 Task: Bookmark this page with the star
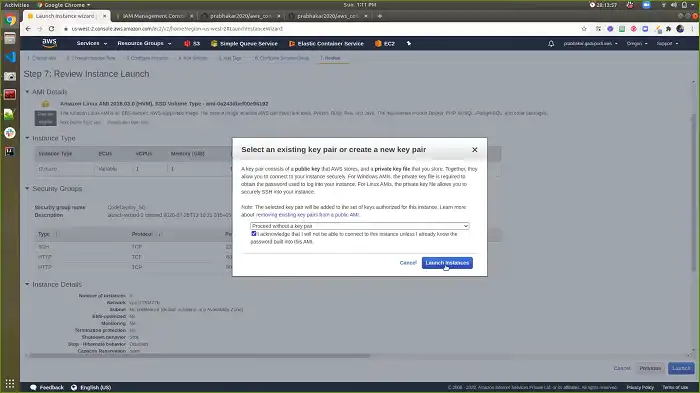coord(584,29)
